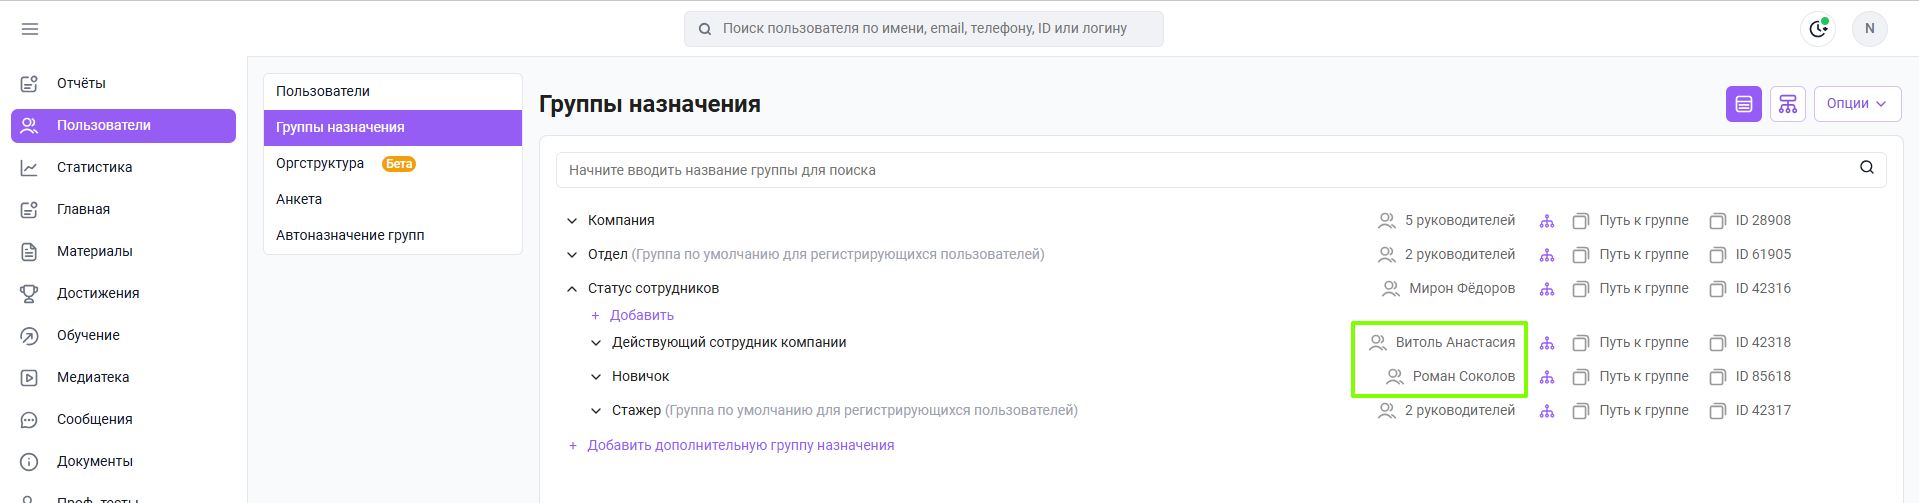
Task: Copy ID 85618 icon
Action: pos(1718,377)
